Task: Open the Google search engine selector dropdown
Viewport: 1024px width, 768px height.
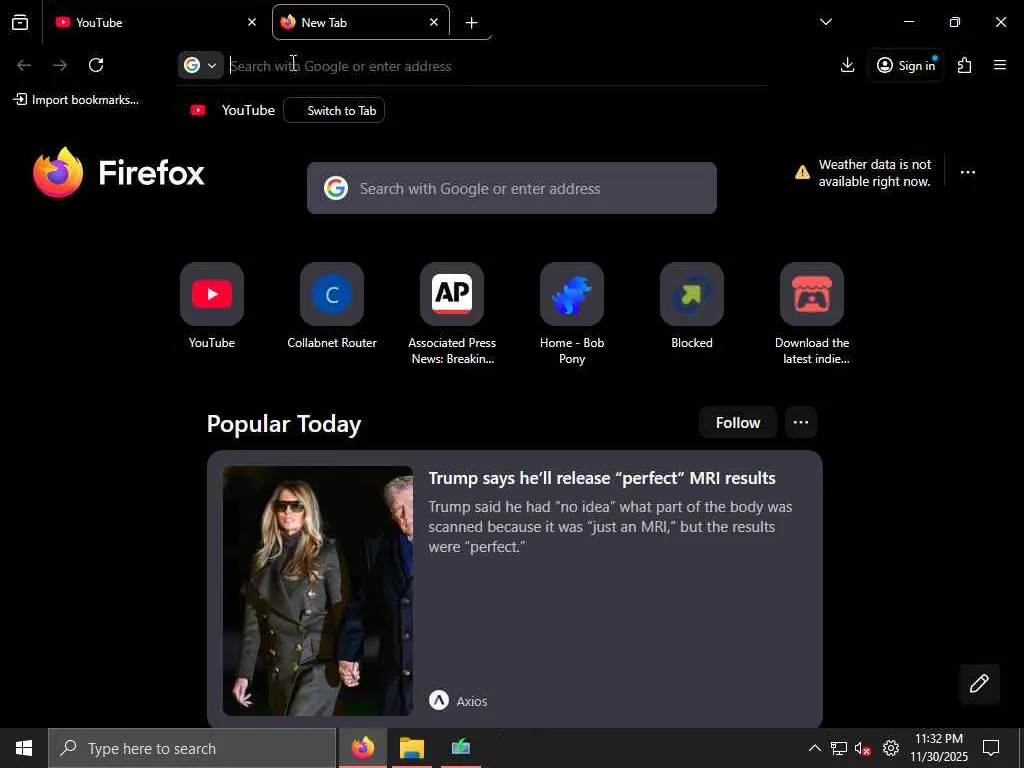Action: pyautogui.click(x=200, y=65)
